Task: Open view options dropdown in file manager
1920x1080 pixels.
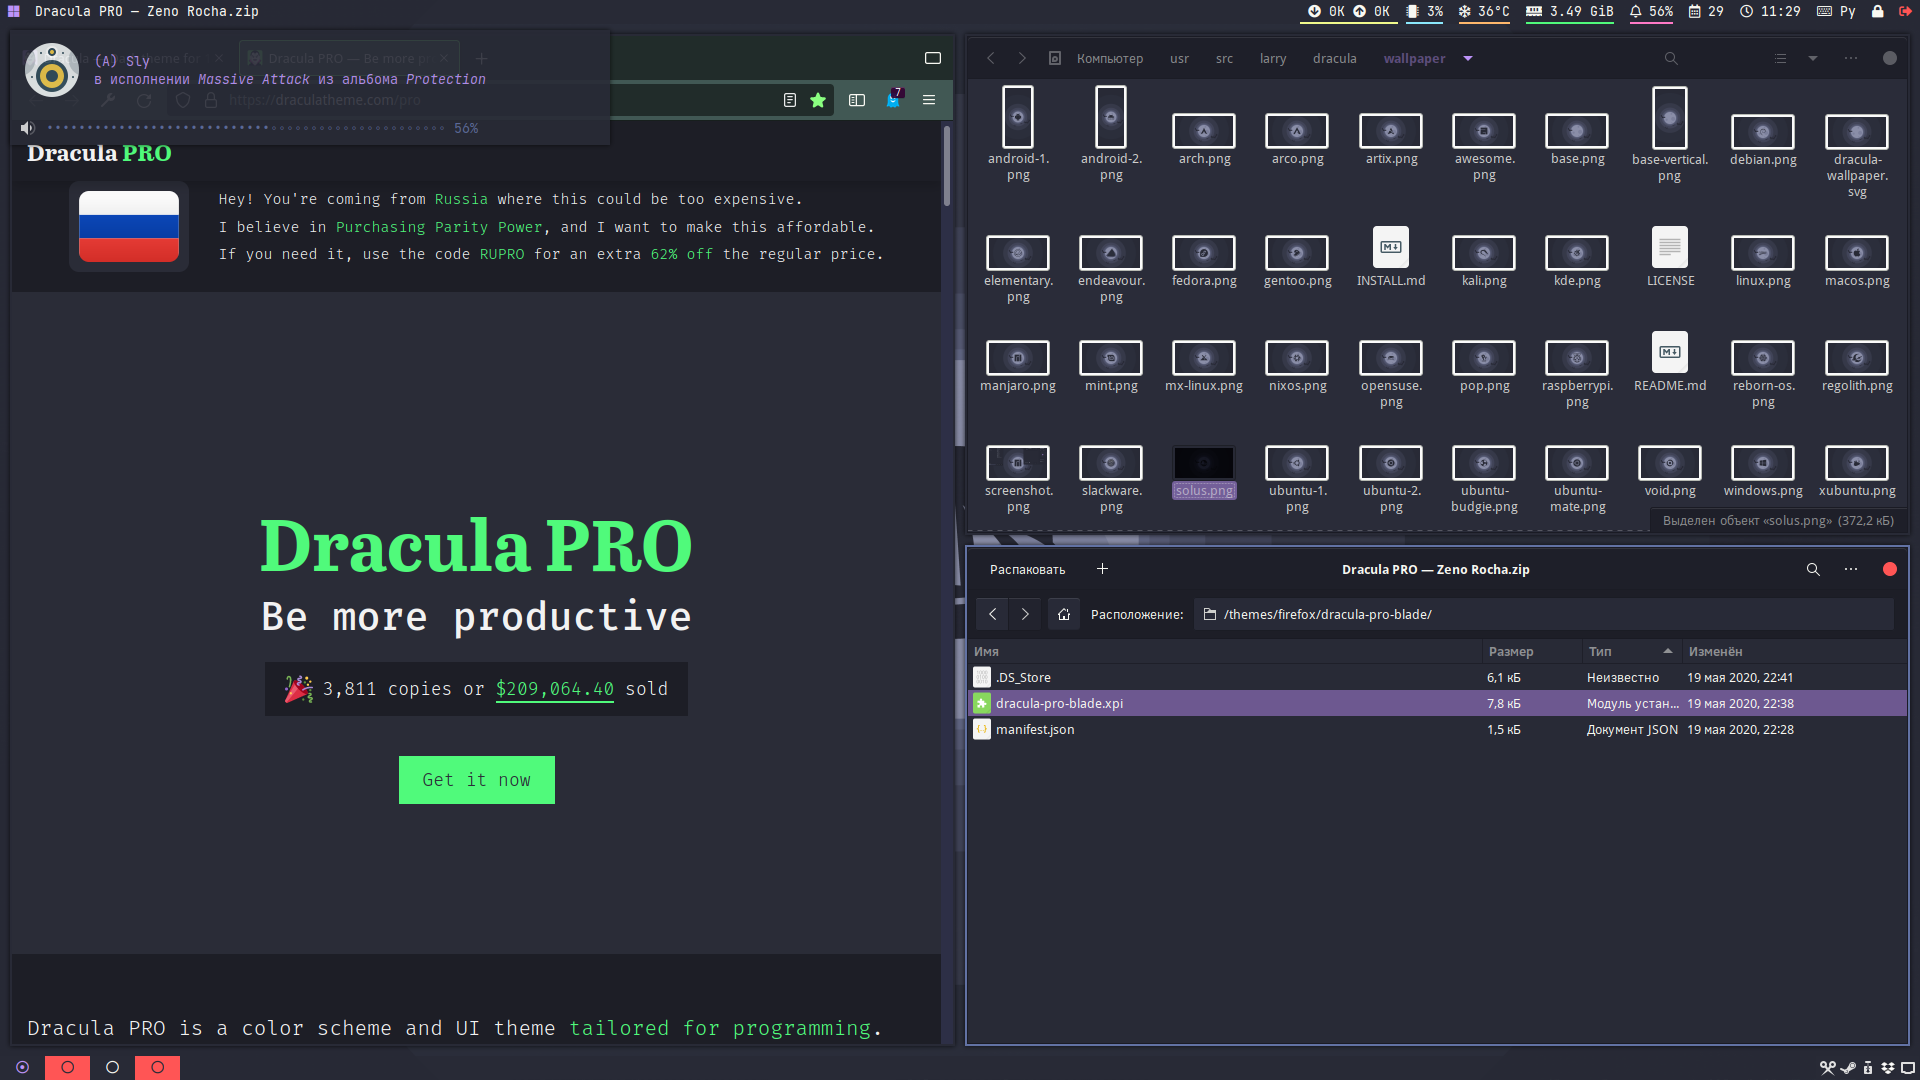Action: click(x=1813, y=59)
